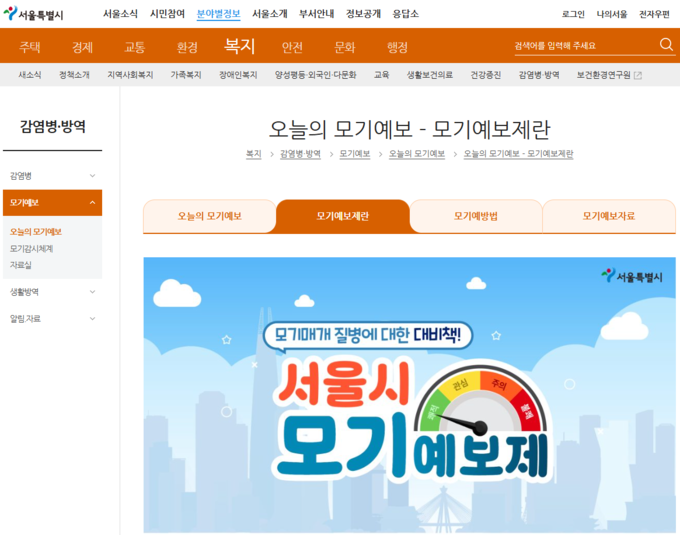Viewport: 680px width, 535px height.
Task: Select 문화 in the orange category bar
Action: [x=345, y=47]
